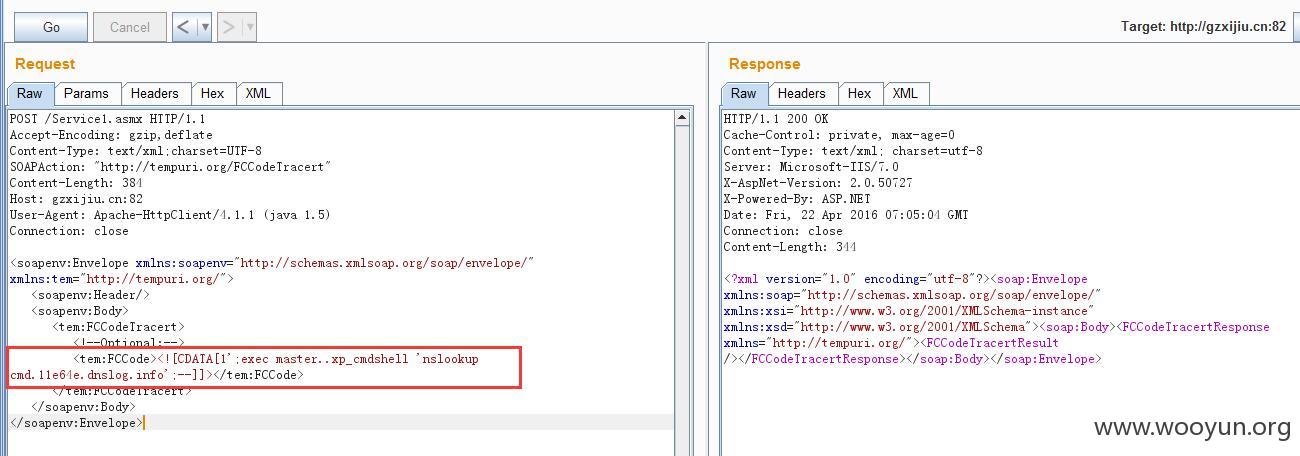Switch to Response Hex tab
The height and width of the screenshot is (456, 1300).
click(859, 93)
